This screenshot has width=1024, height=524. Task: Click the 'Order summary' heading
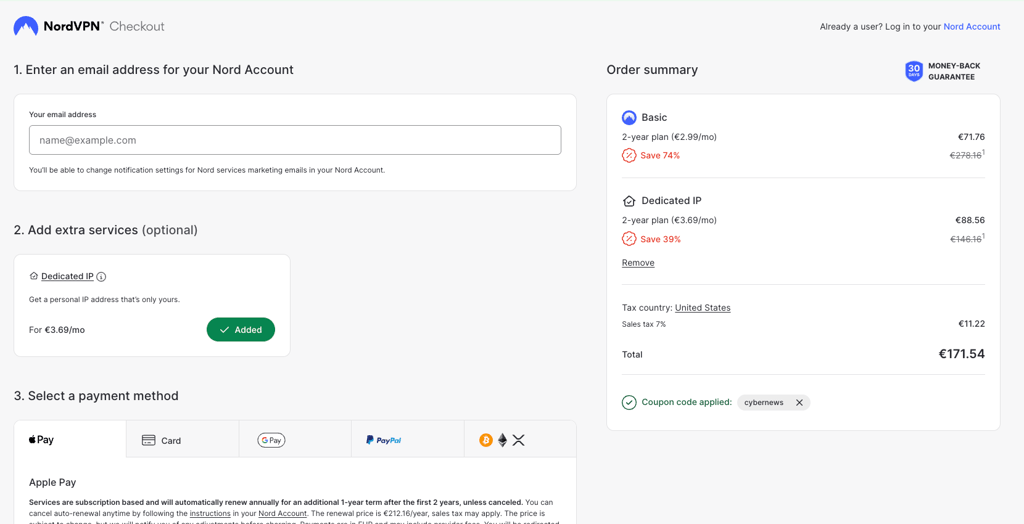pyautogui.click(x=652, y=70)
